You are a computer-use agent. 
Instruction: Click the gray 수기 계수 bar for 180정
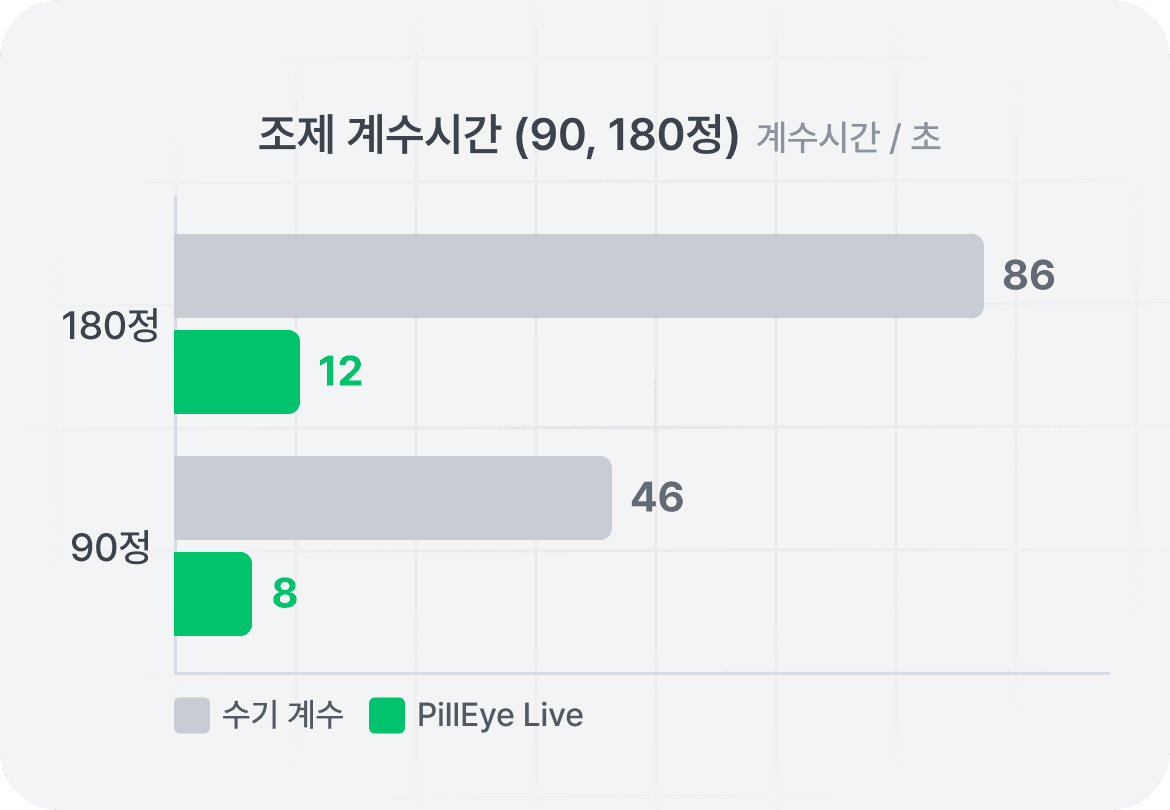(x=578, y=276)
